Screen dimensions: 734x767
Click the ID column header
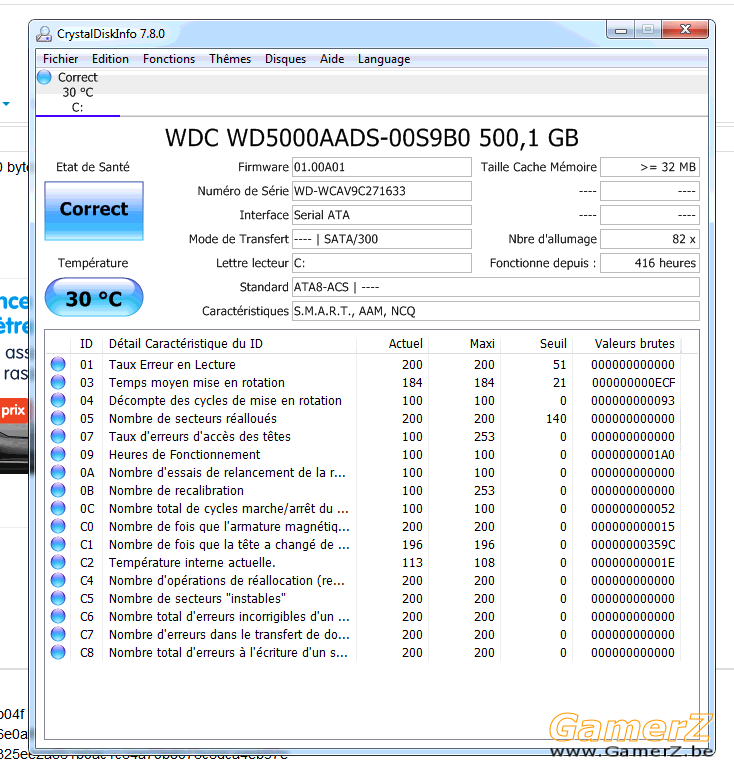87,344
